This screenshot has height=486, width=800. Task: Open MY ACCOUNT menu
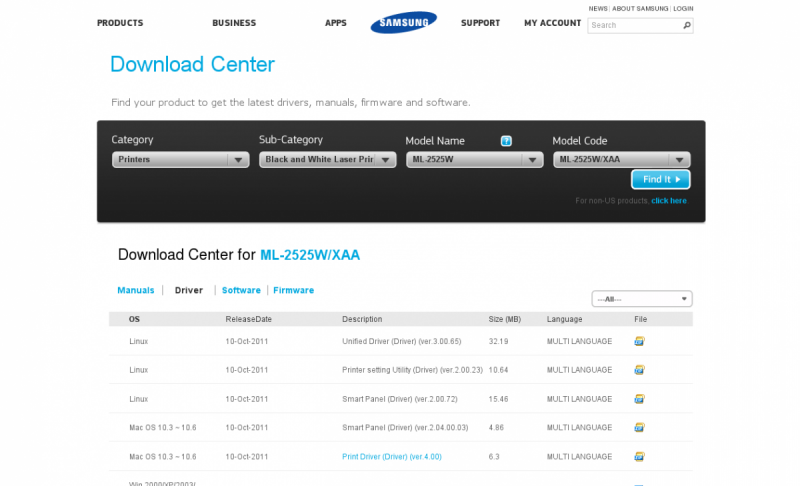(x=553, y=23)
